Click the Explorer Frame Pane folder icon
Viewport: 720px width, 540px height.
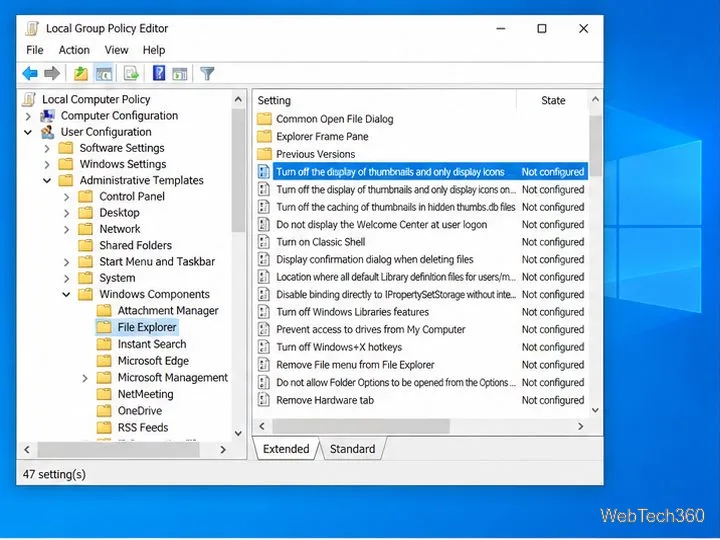pos(264,136)
